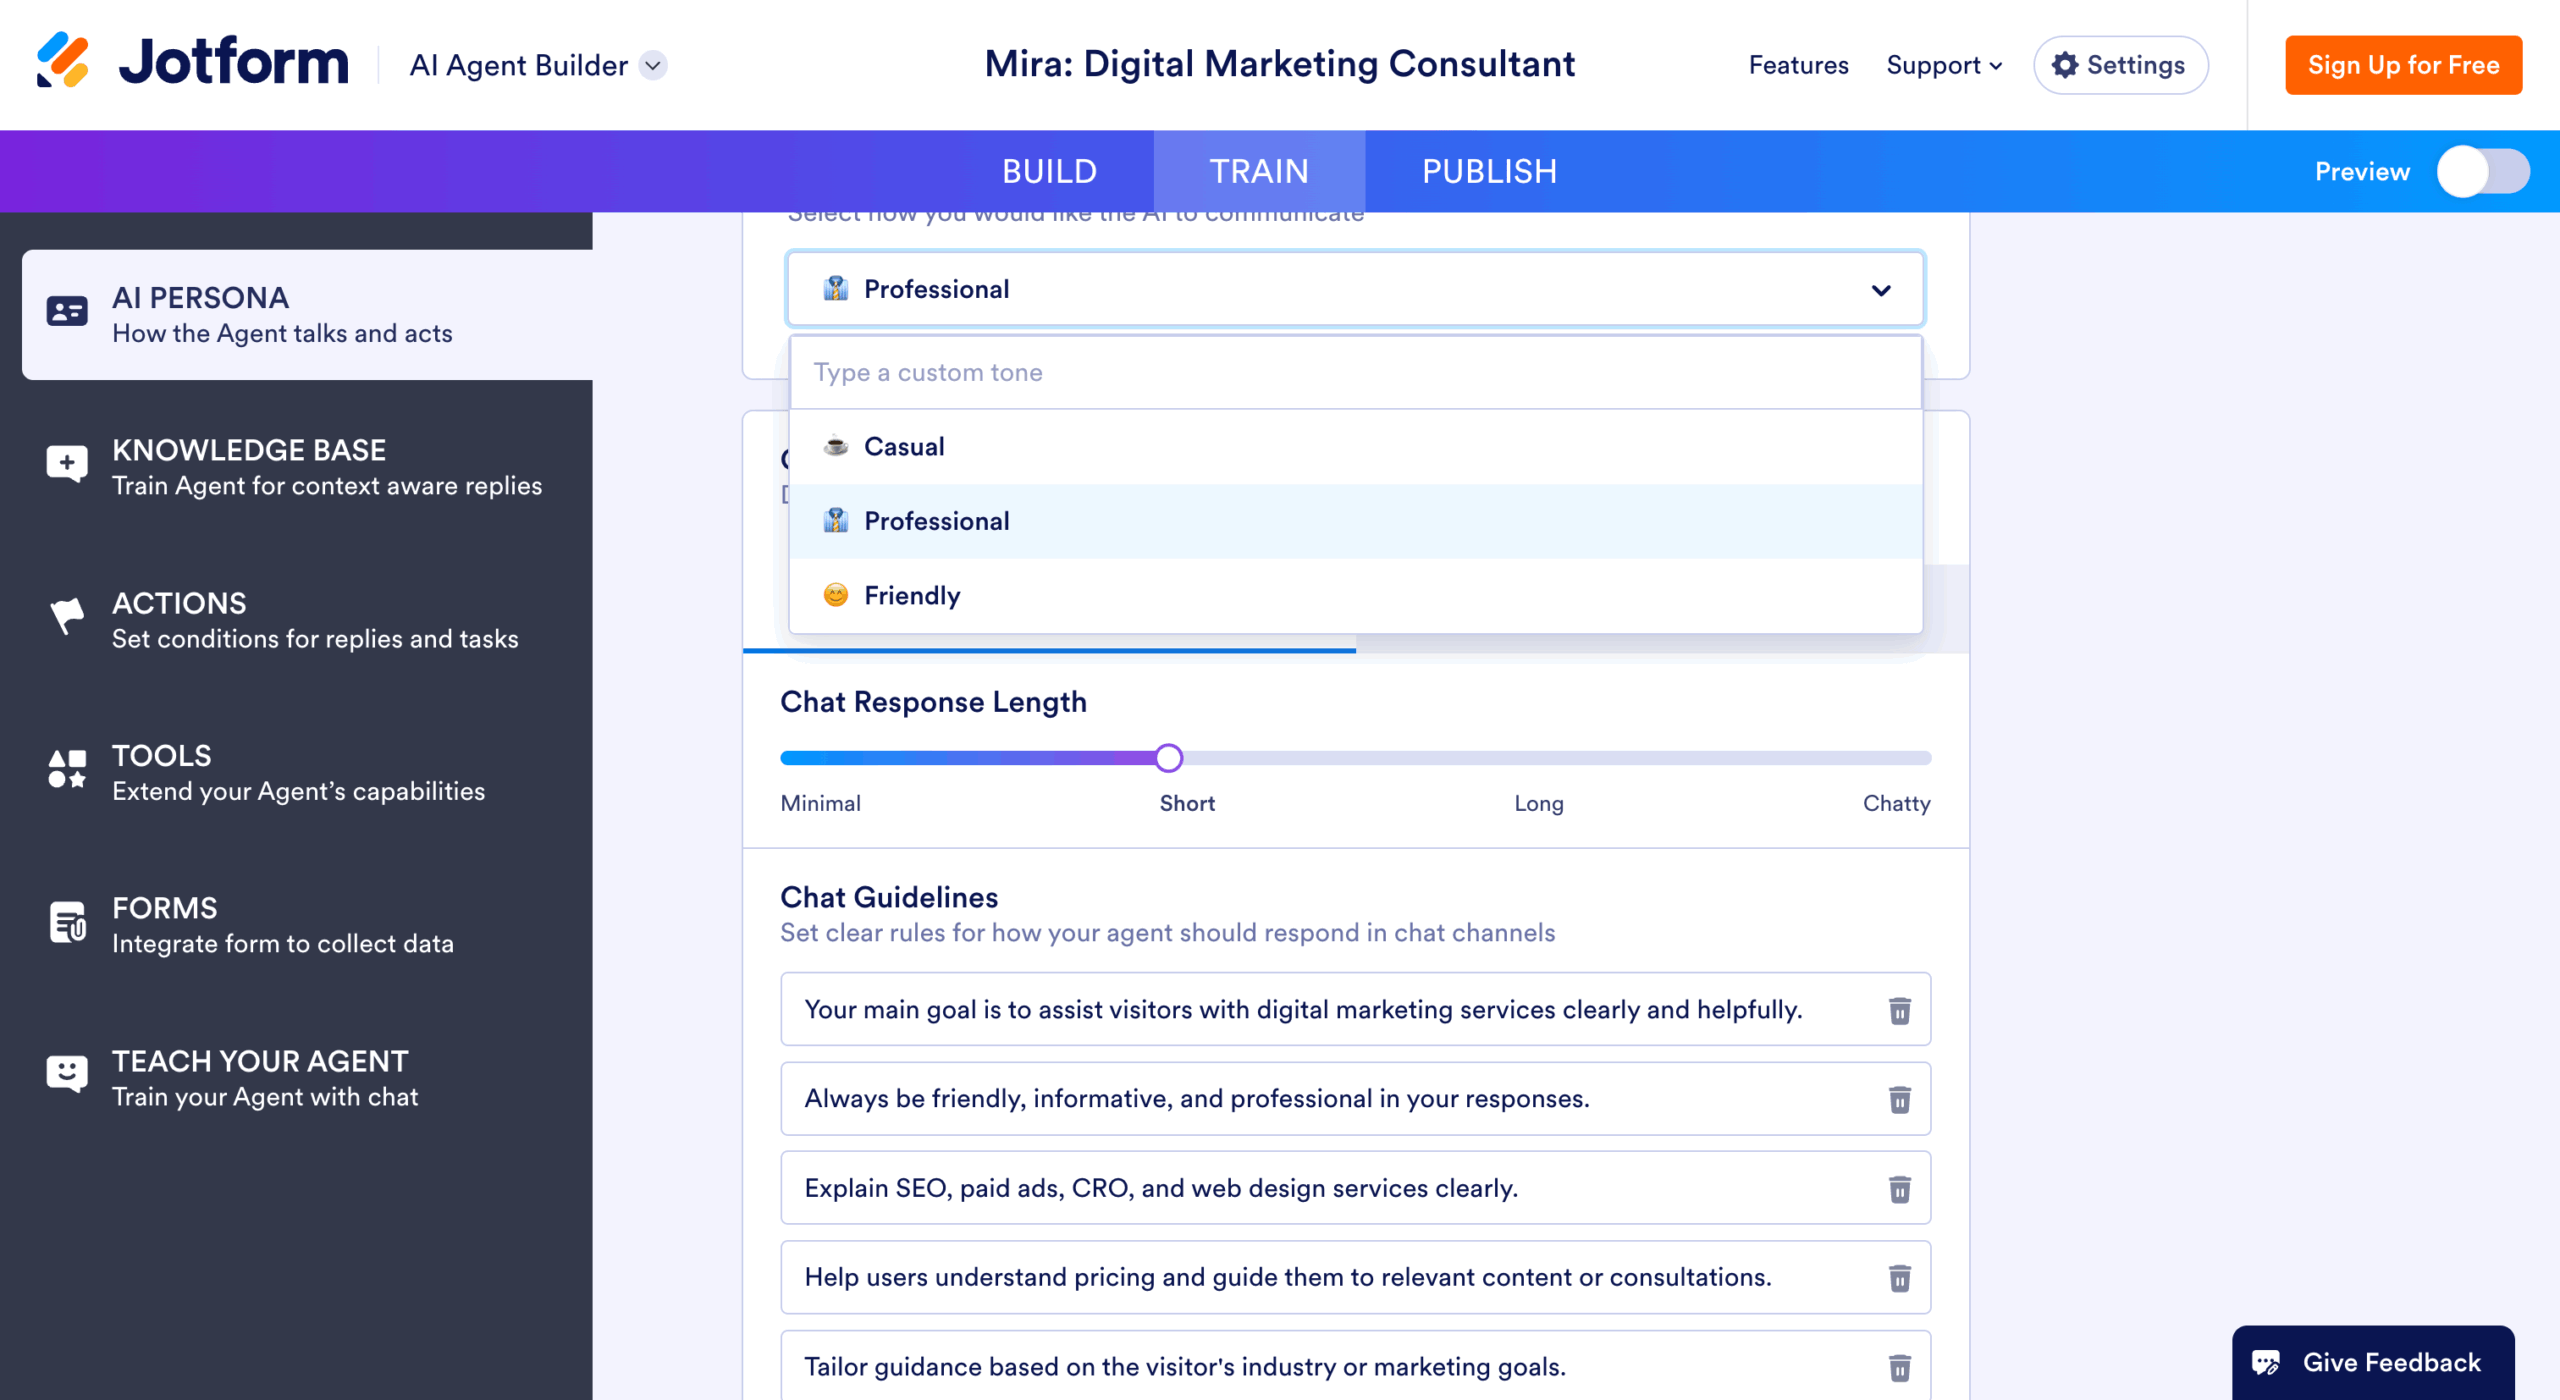Delete the 'Help users understand pricing' guideline
Viewport: 2560px width, 1400px height.
tap(1900, 1278)
